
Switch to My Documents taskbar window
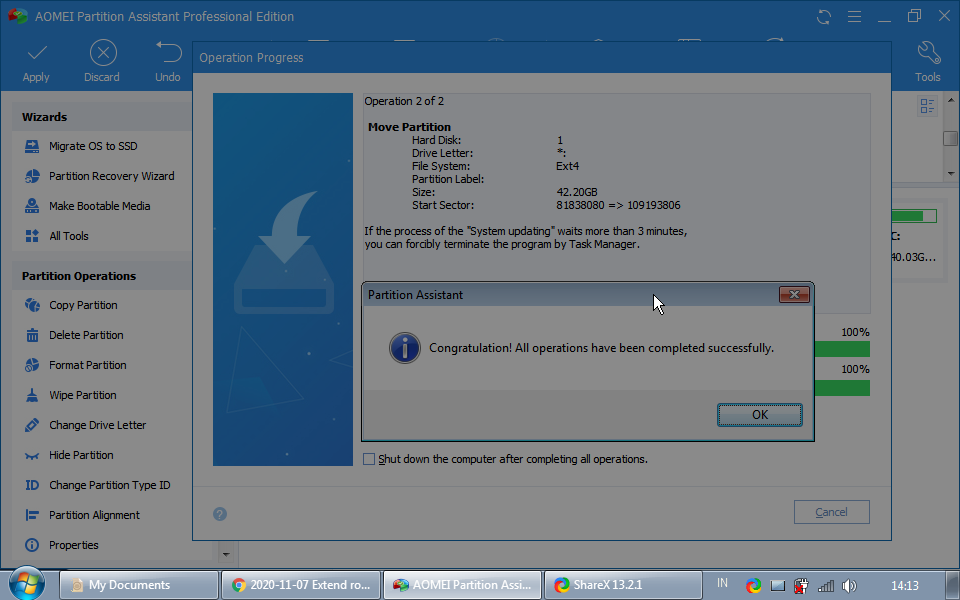coord(139,585)
